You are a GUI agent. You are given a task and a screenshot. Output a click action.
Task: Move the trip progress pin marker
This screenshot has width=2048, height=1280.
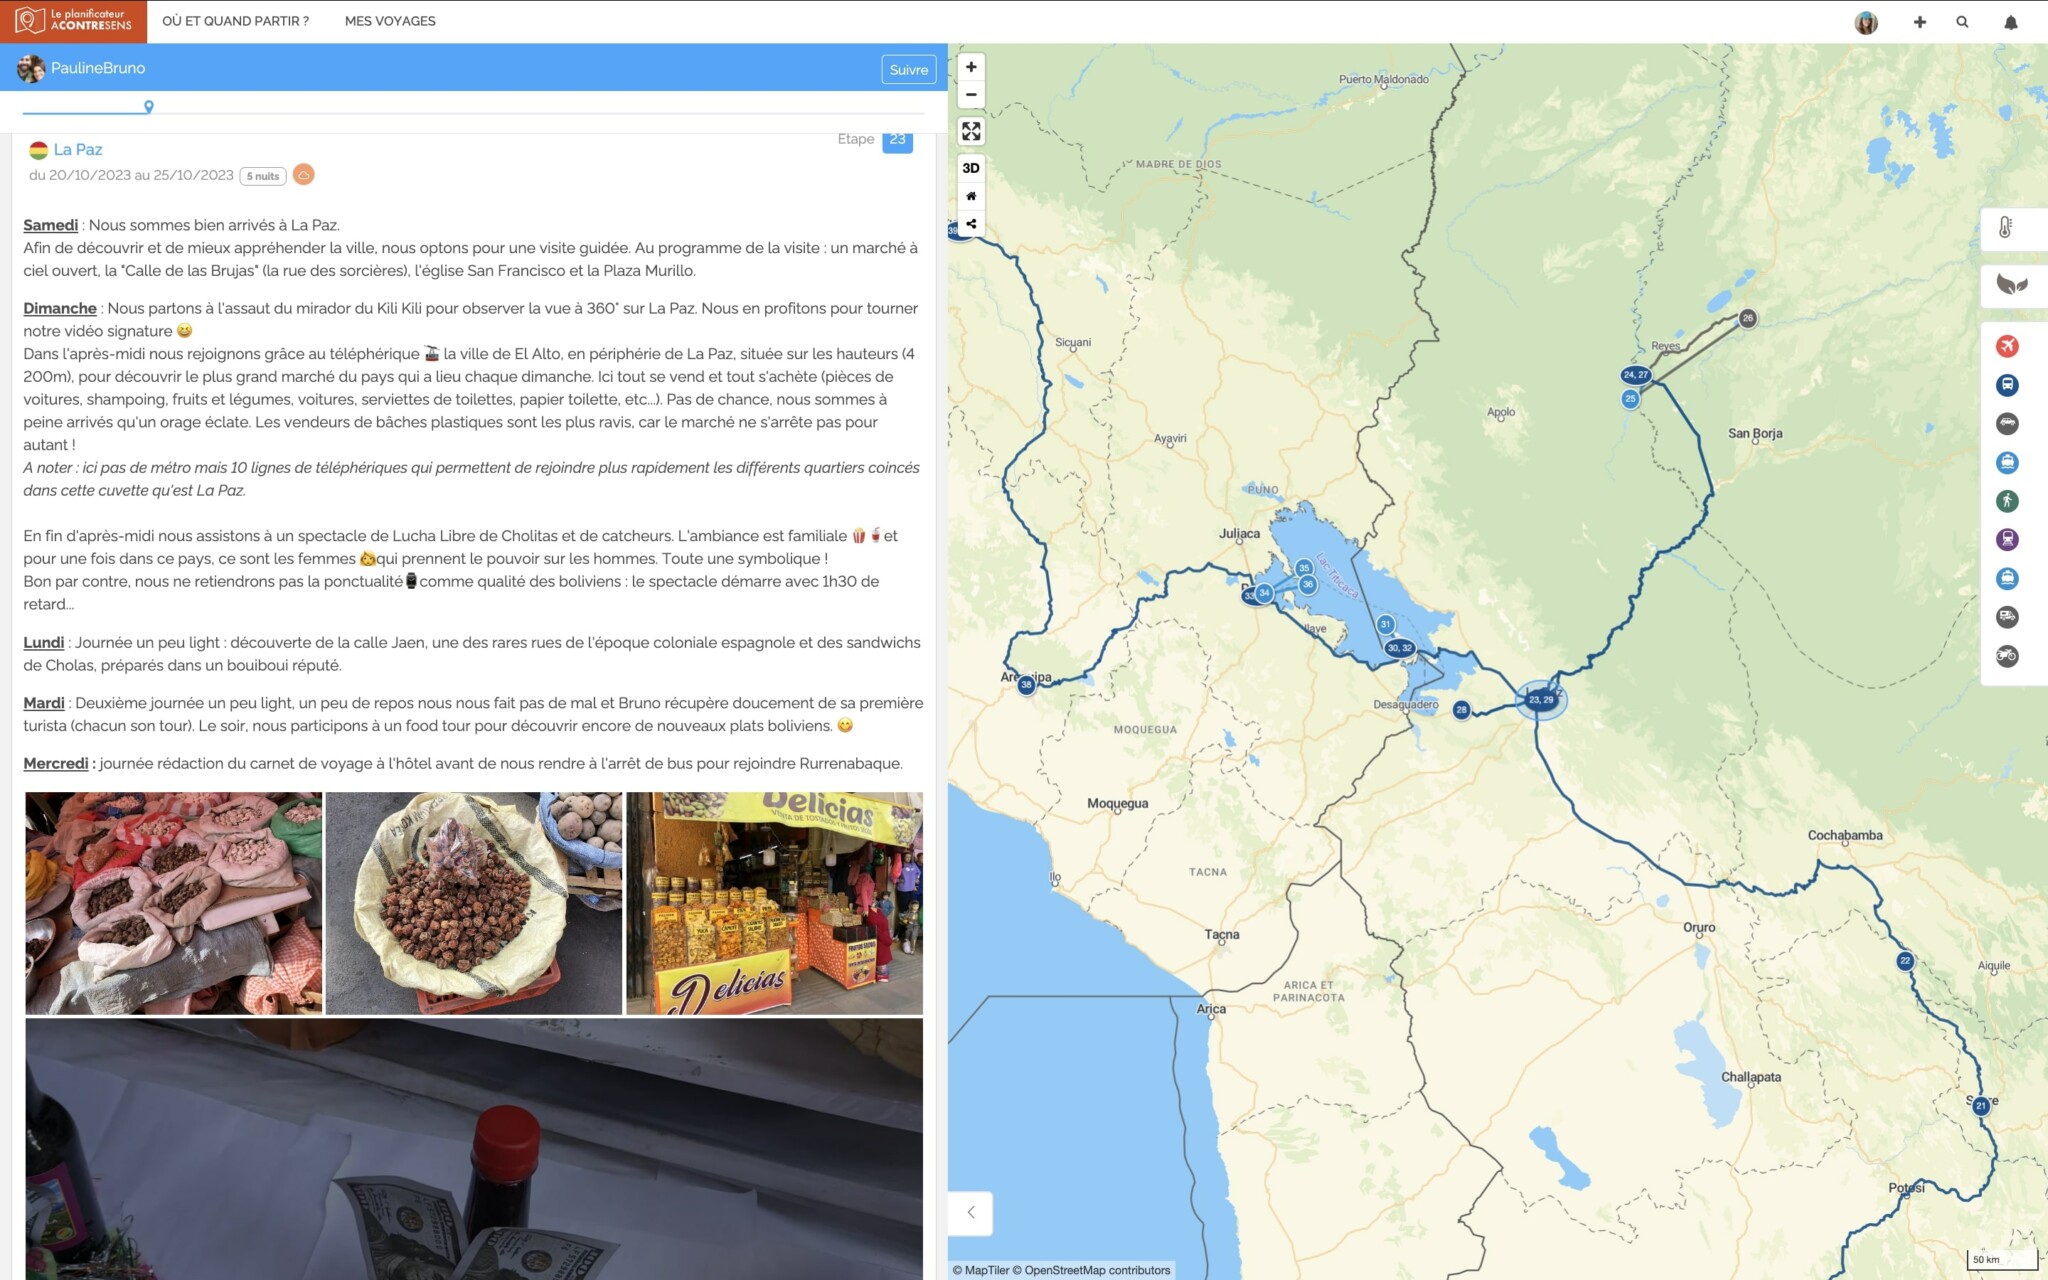[148, 107]
